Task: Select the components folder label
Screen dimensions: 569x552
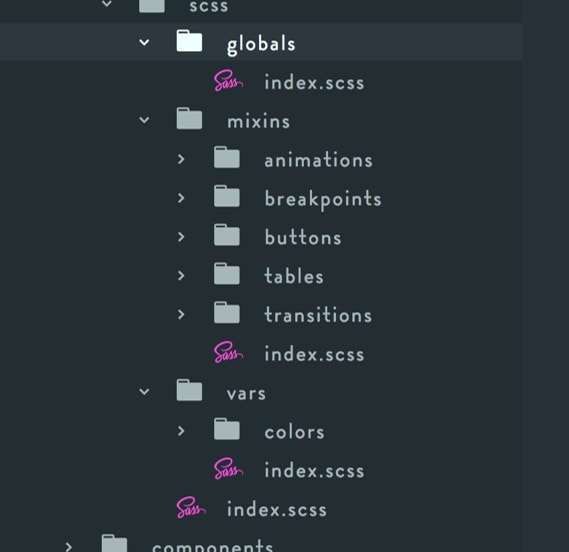Action: tap(213, 545)
